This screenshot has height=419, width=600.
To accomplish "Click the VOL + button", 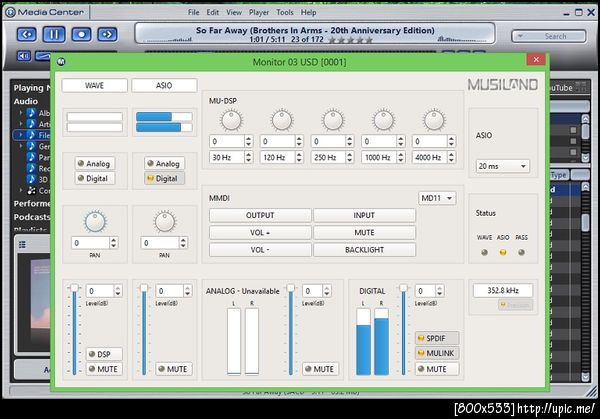I will 260,232.
